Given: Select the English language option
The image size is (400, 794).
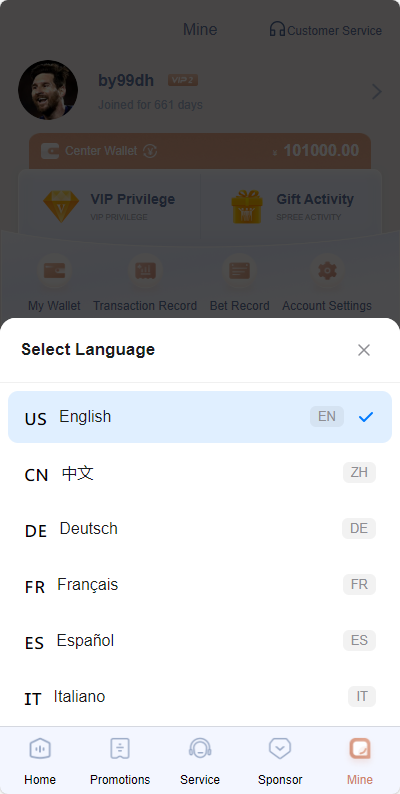Looking at the screenshot, I should [200, 417].
